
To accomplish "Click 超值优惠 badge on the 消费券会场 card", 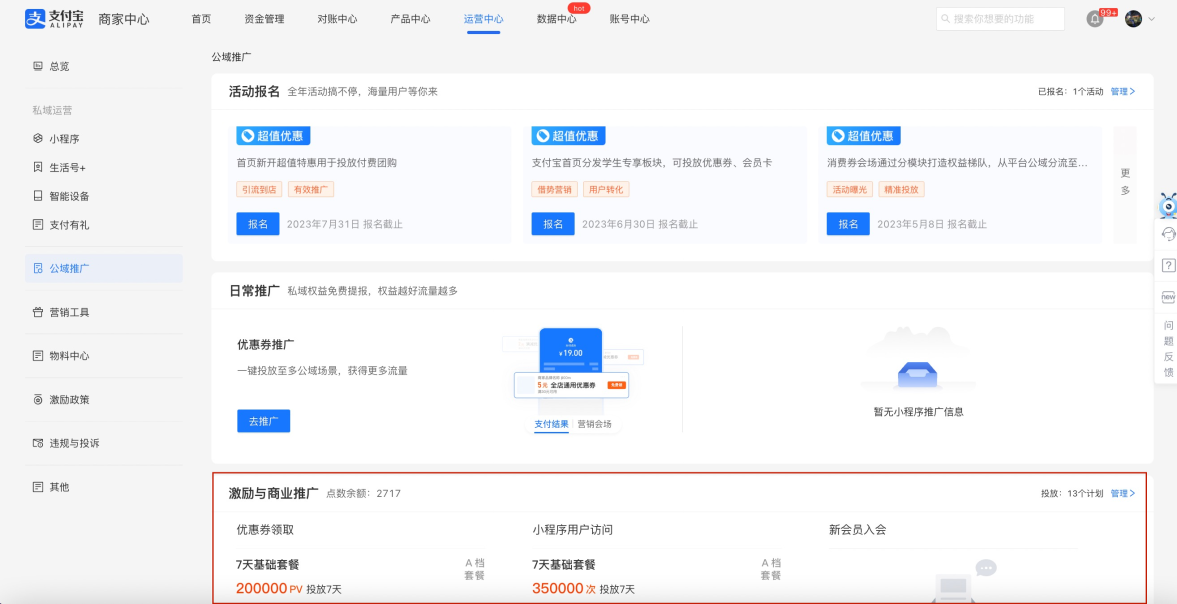I will pyautogui.click(x=863, y=136).
